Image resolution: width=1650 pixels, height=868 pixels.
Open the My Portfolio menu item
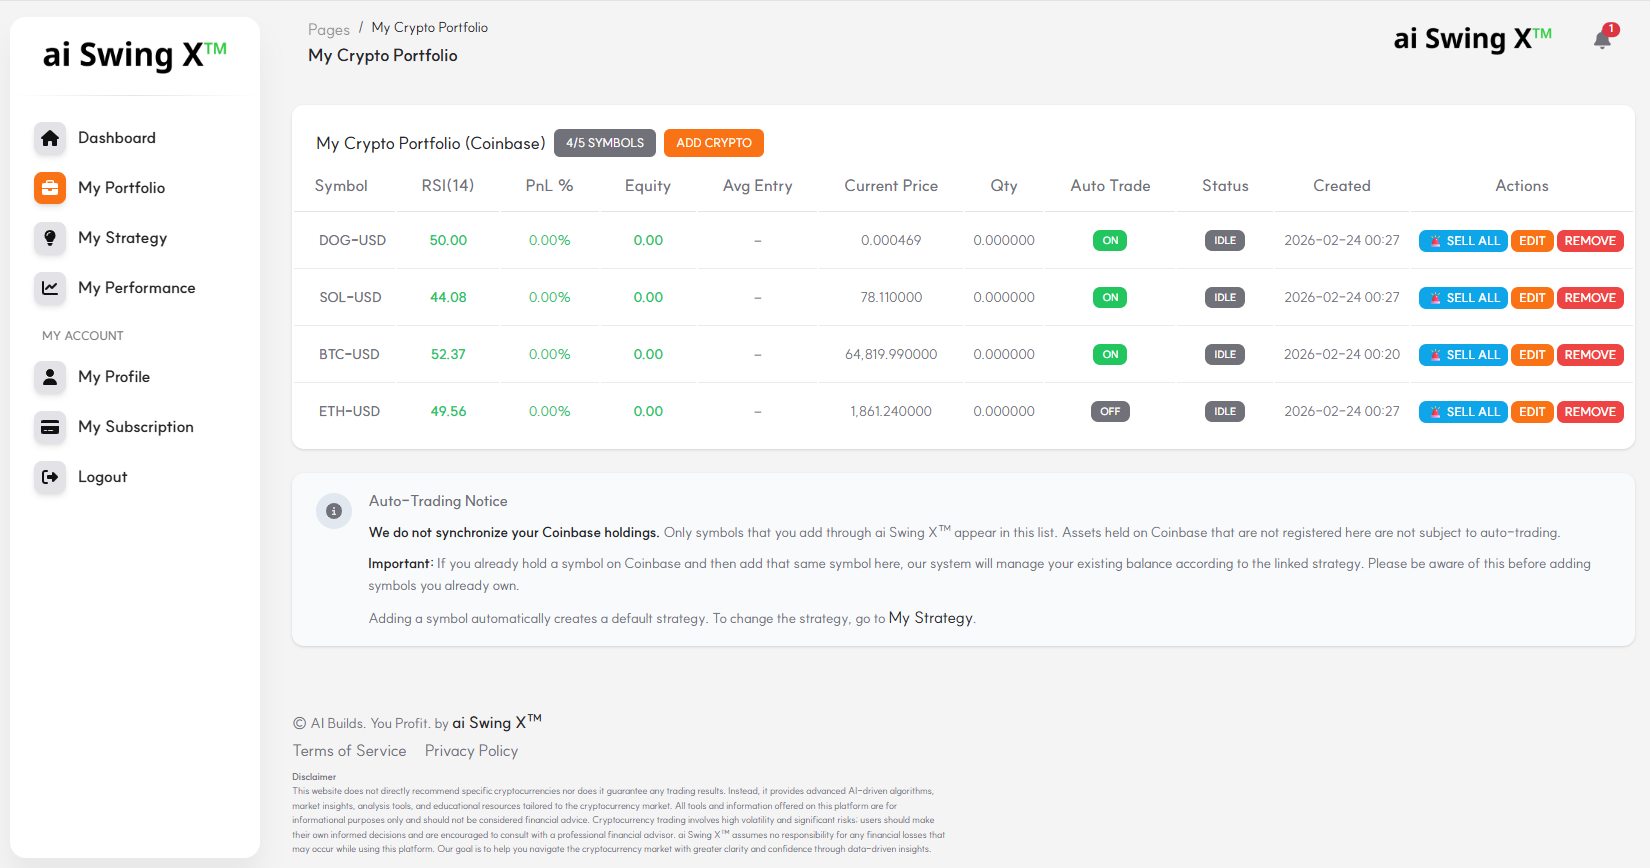(135, 188)
